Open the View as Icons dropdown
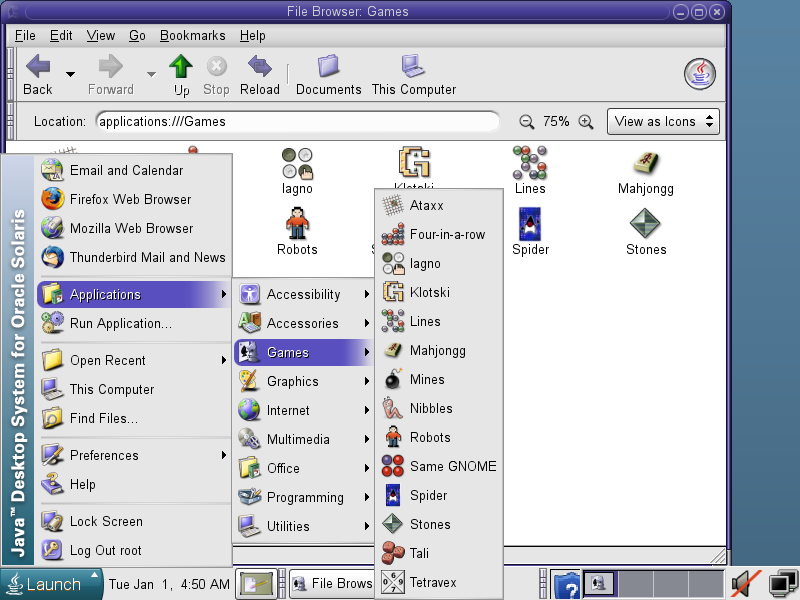Image resolution: width=800 pixels, height=600 pixels. click(x=663, y=121)
